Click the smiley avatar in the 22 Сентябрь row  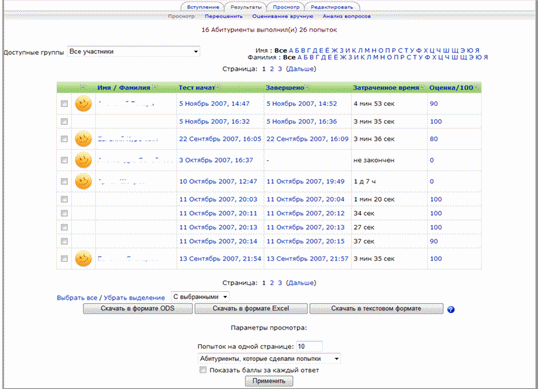point(83,139)
